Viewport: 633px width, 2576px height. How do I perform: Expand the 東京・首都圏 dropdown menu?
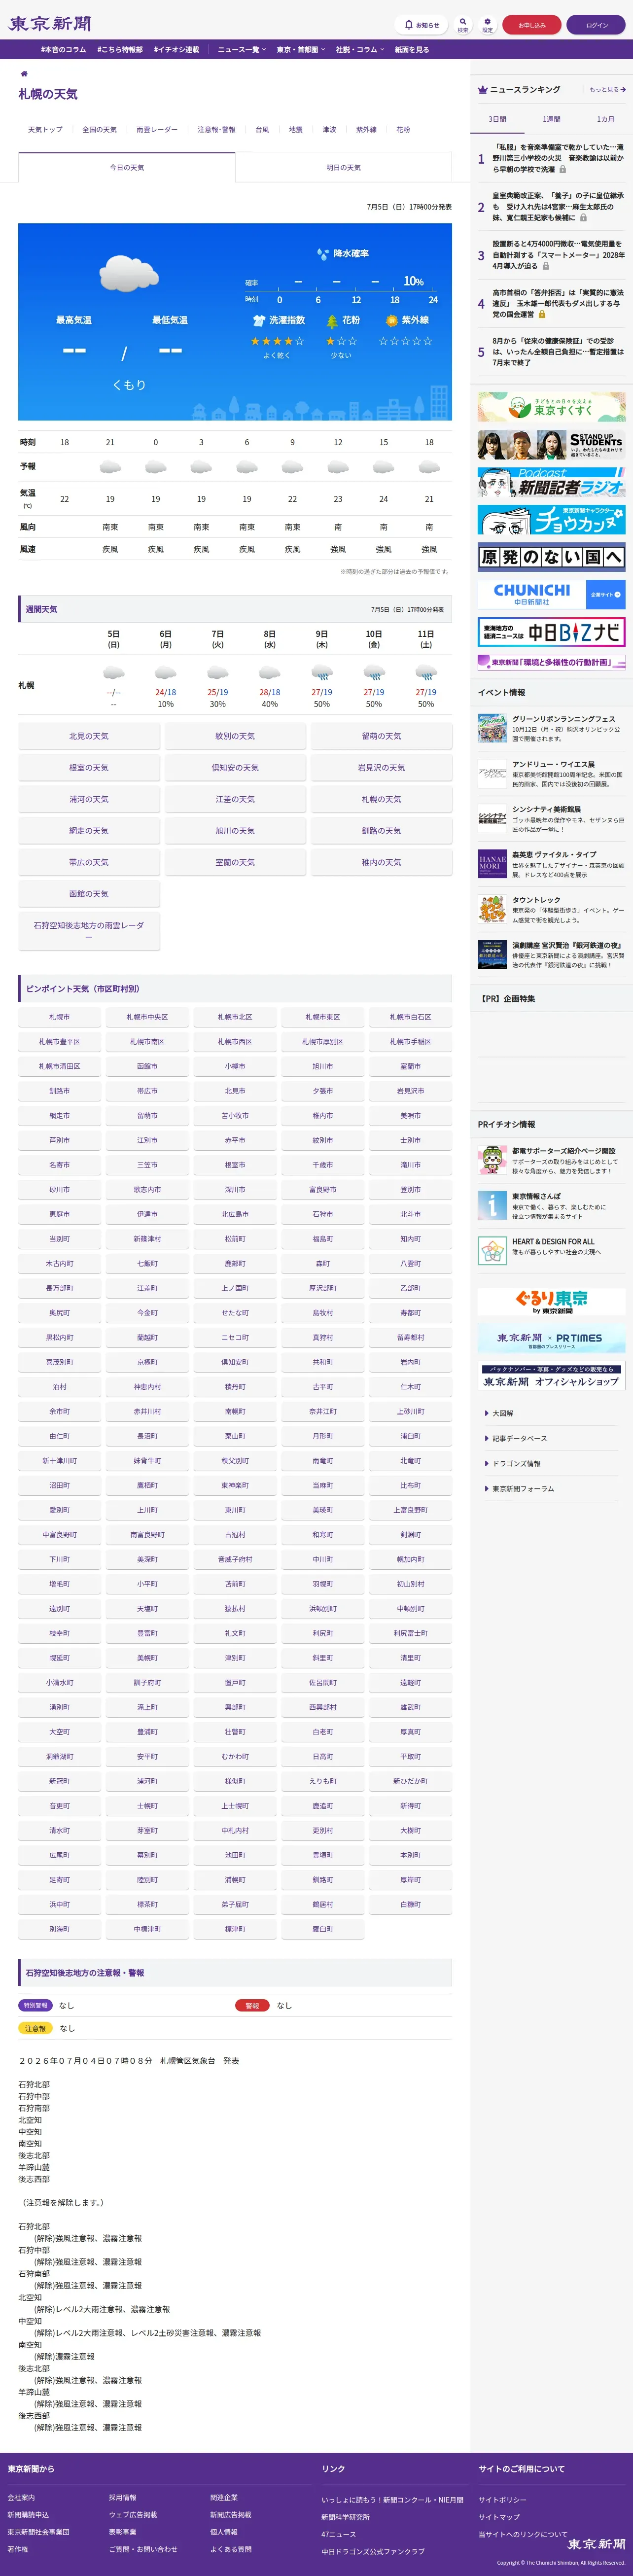tap(300, 50)
